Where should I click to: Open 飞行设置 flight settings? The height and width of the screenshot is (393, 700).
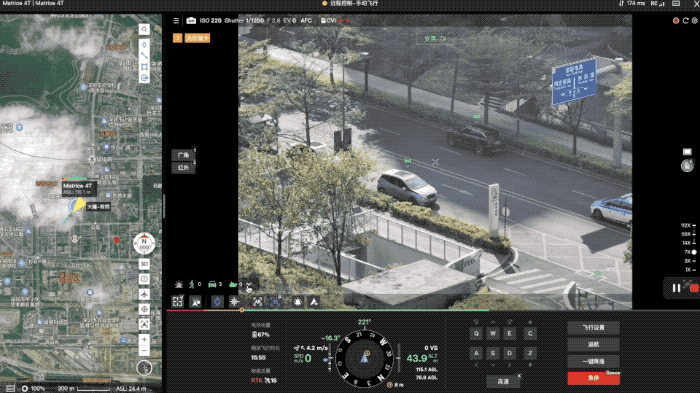coord(593,328)
